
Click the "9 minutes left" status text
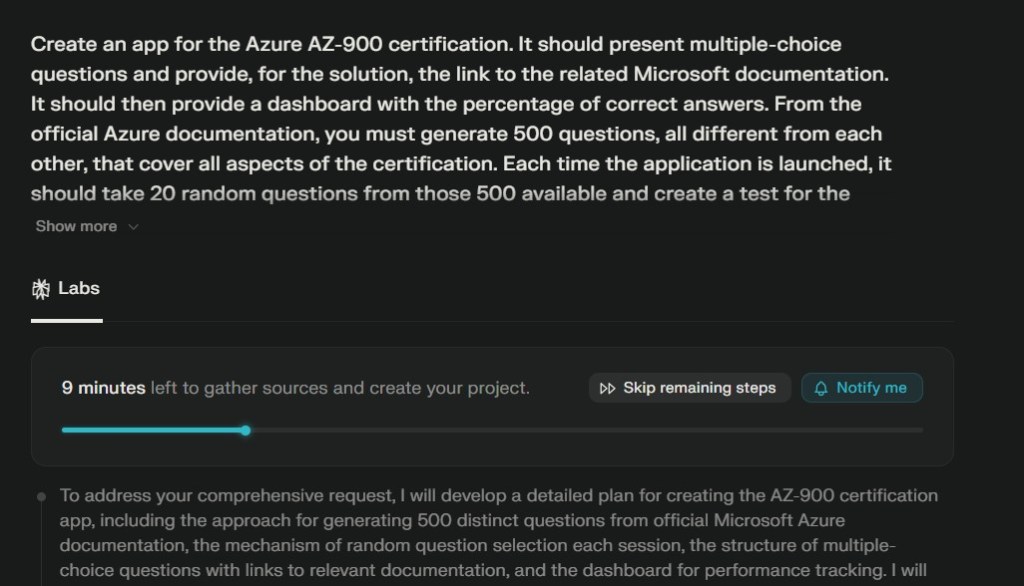[103, 388]
